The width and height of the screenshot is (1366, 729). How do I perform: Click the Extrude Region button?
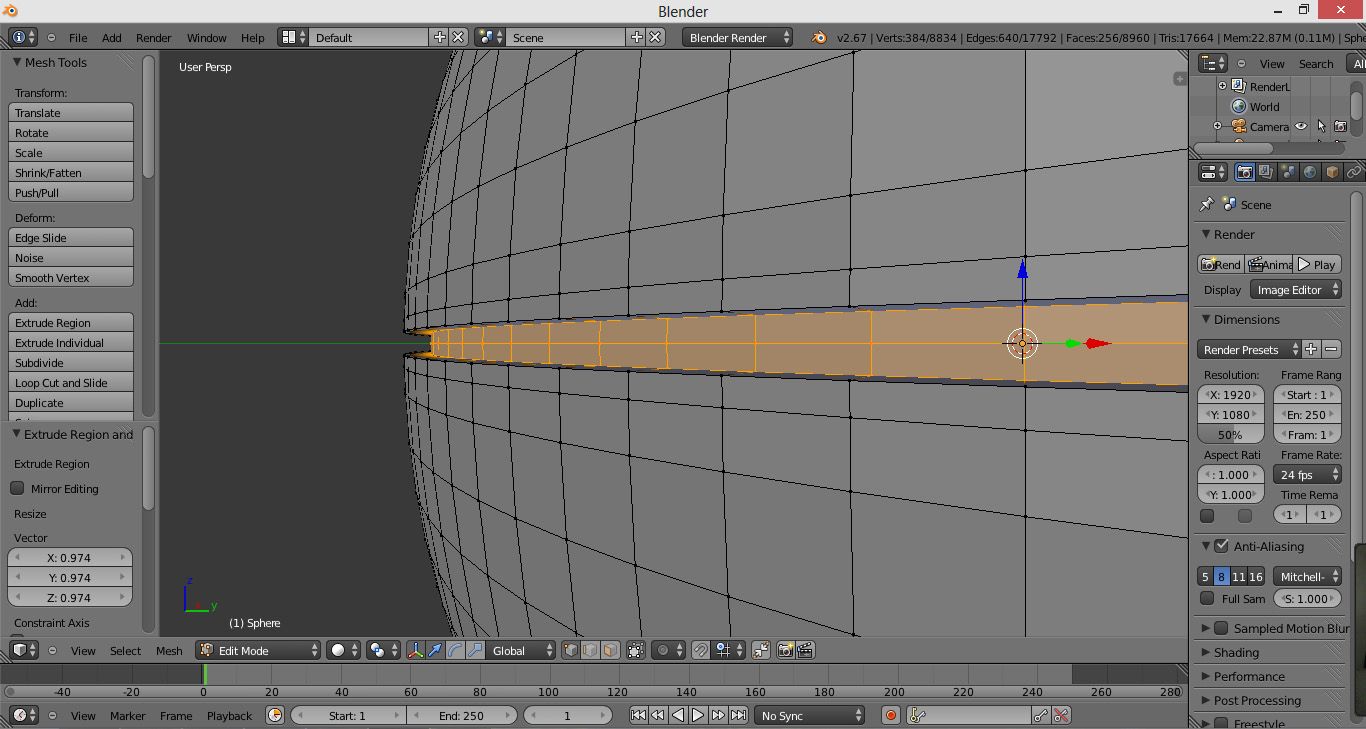click(71, 323)
